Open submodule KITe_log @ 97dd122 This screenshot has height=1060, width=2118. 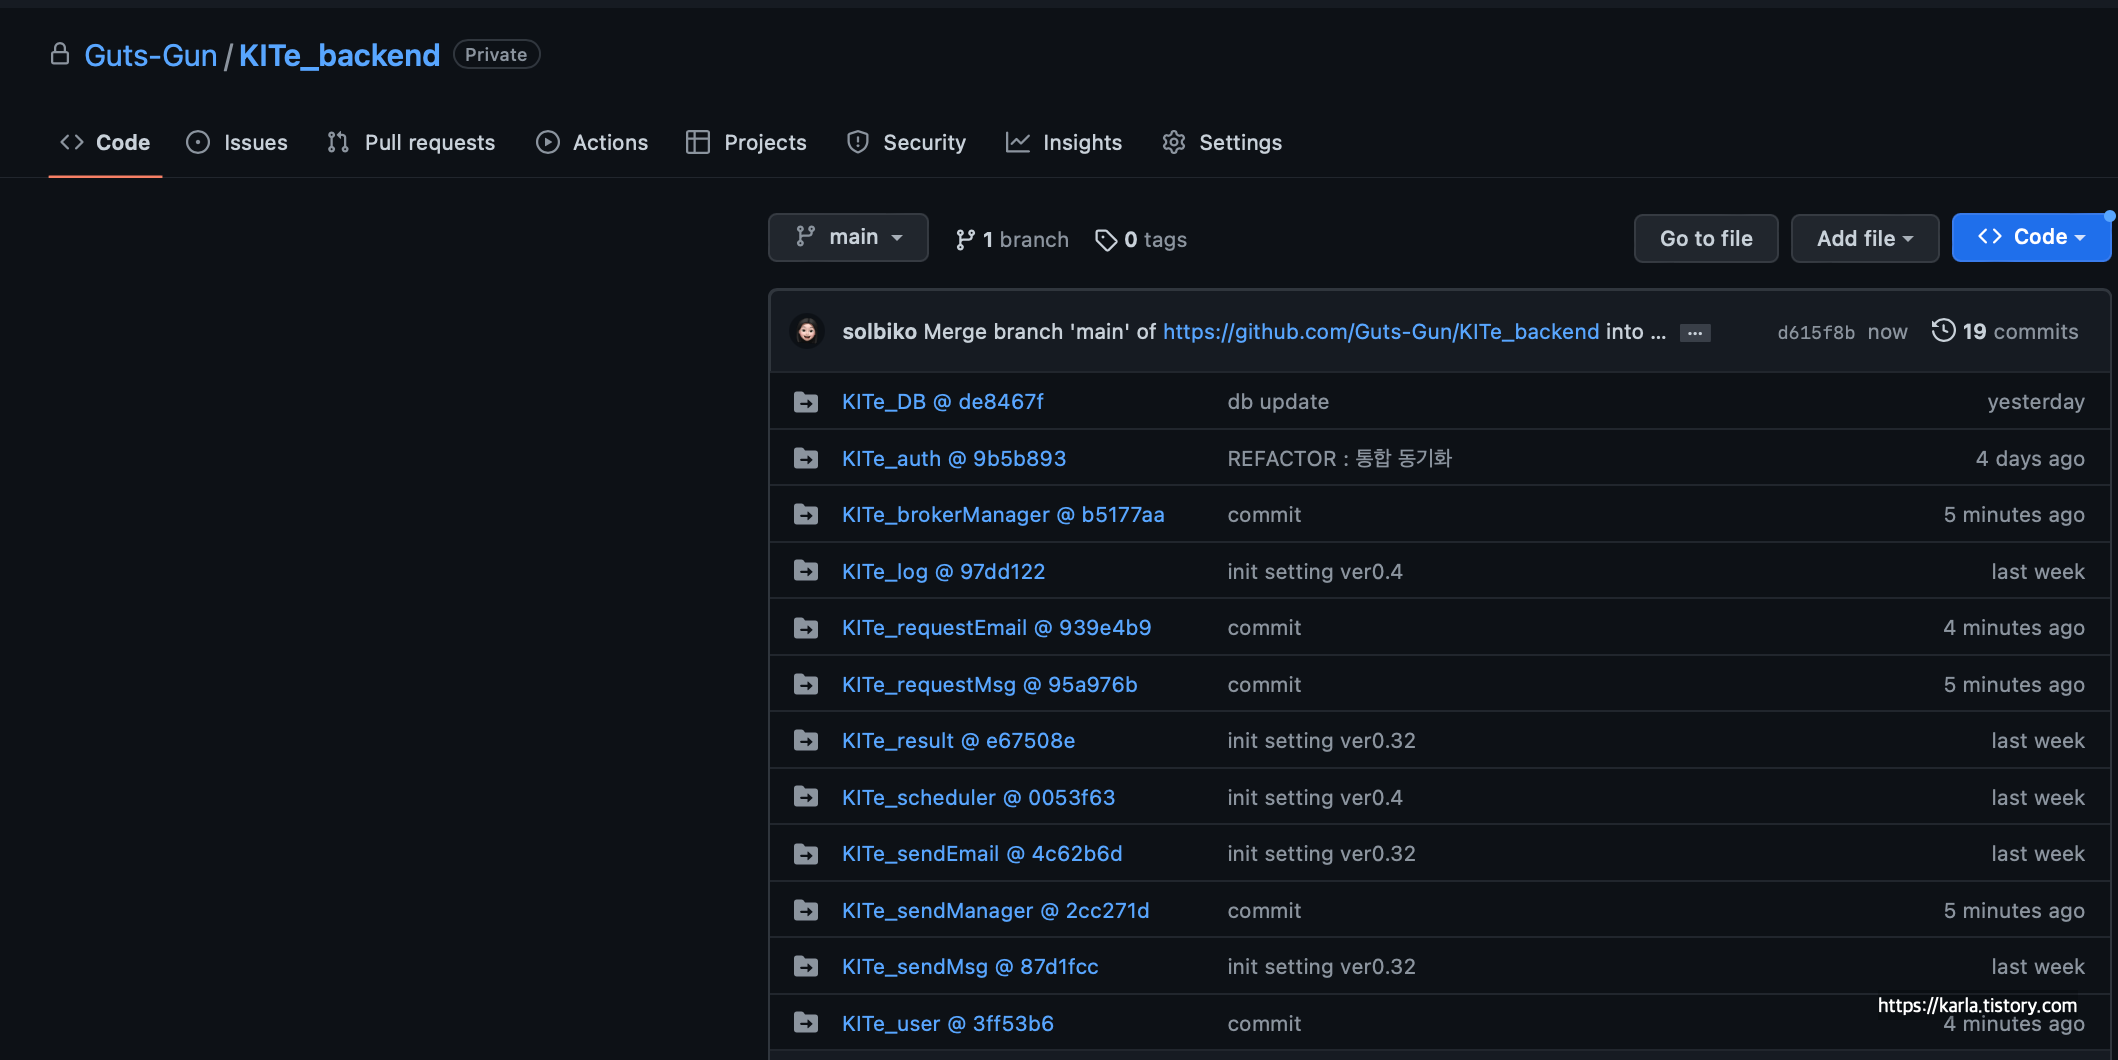pos(943,571)
